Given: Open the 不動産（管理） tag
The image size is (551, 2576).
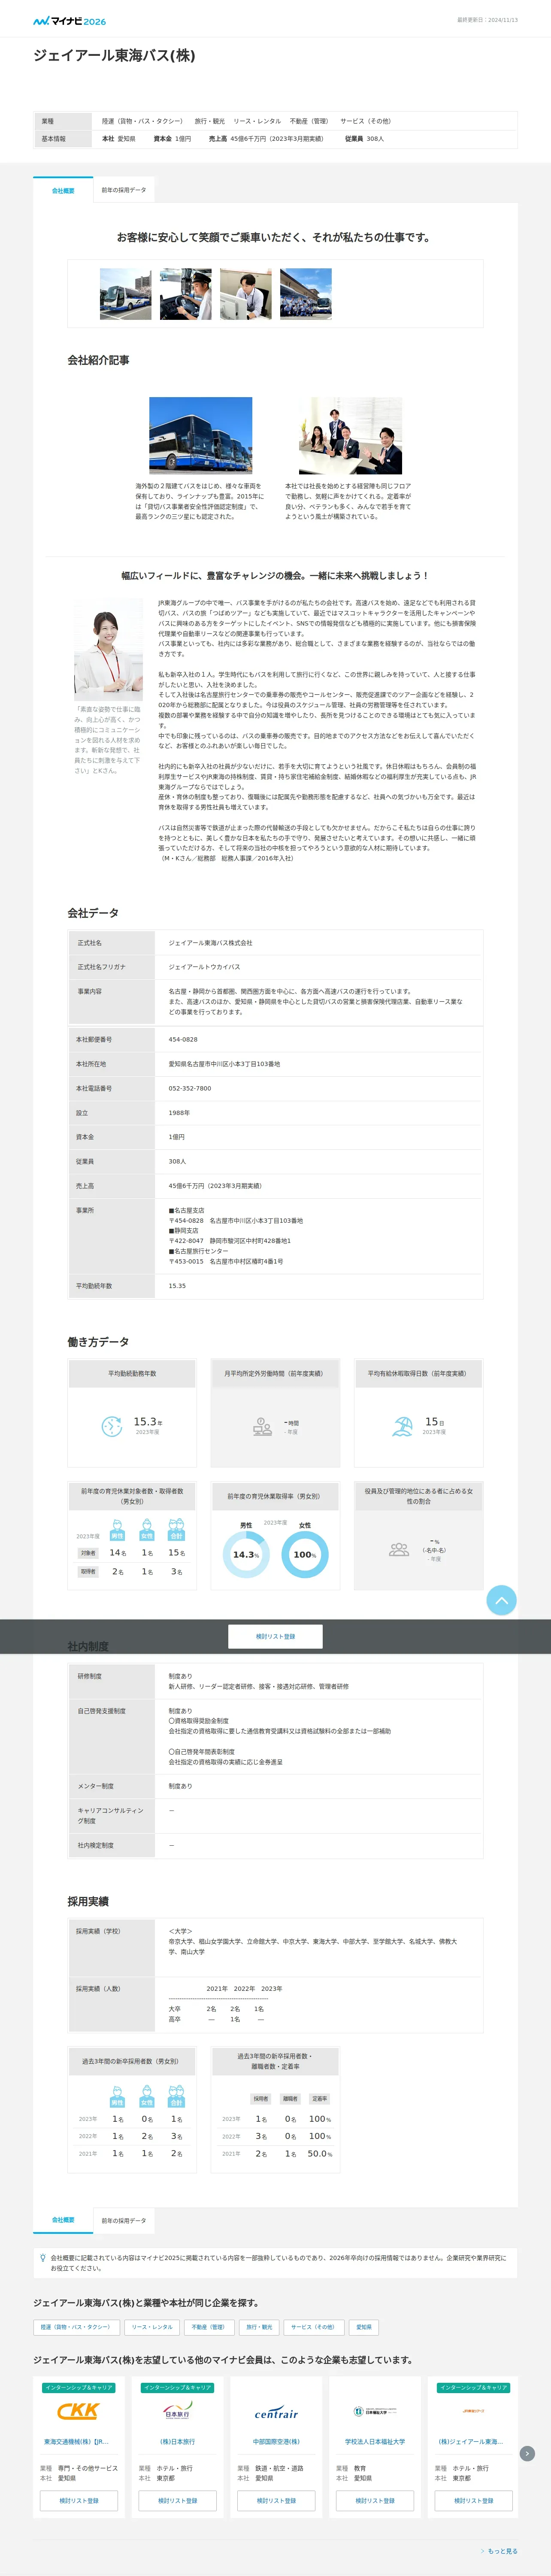Looking at the screenshot, I should [x=209, y=2327].
